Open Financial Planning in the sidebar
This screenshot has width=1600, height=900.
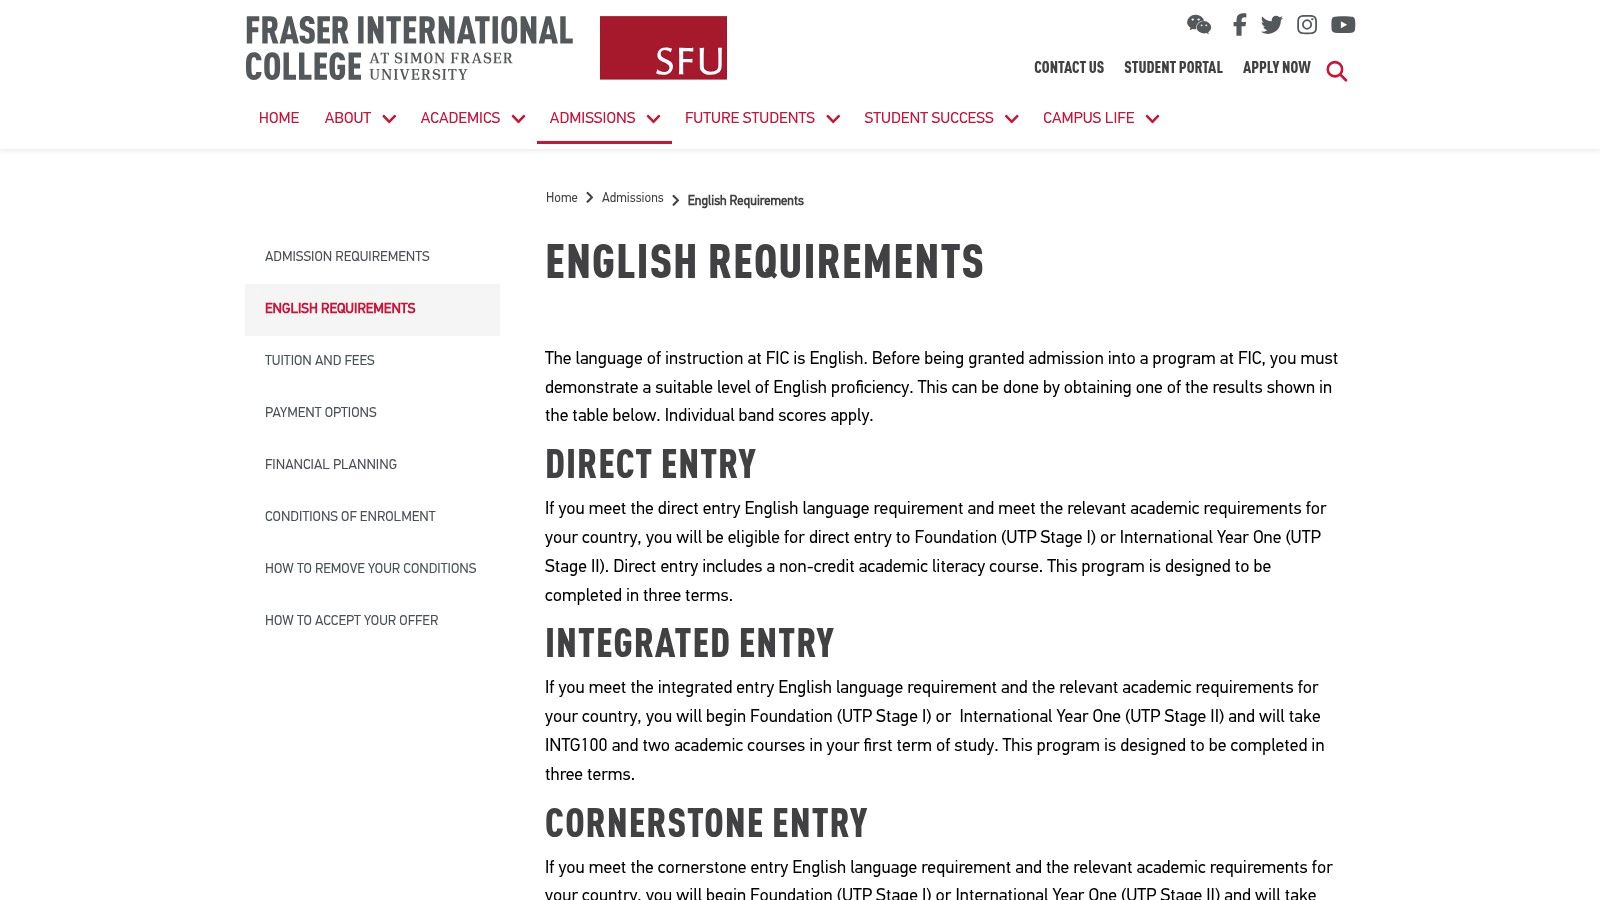tap(372, 465)
